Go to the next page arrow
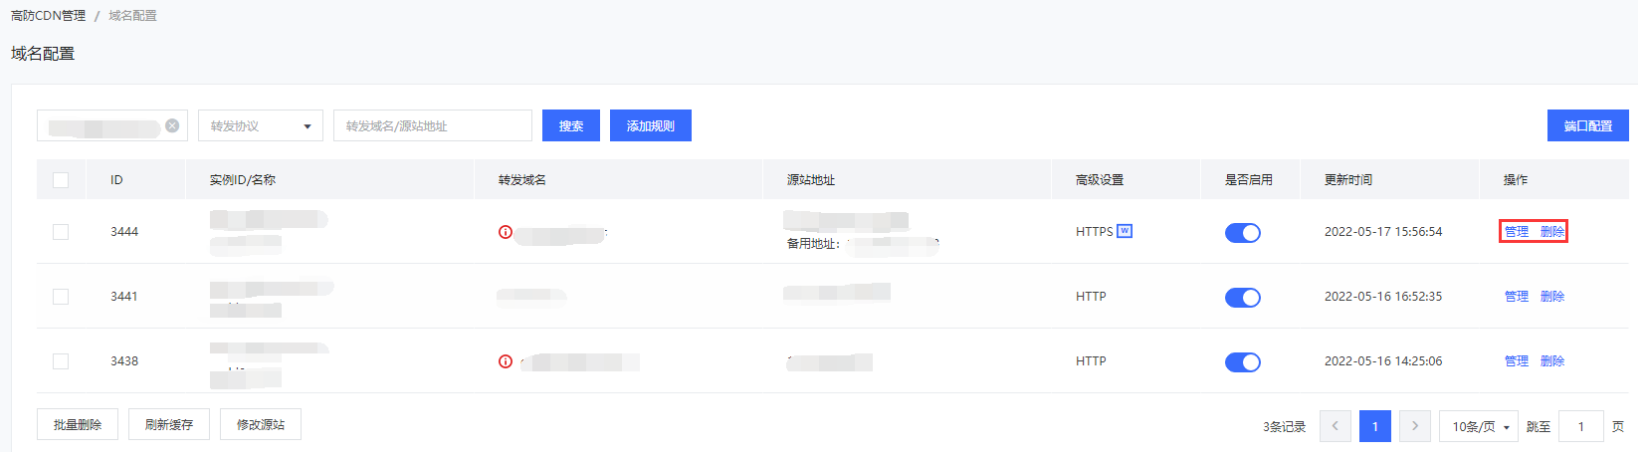This screenshot has width=1638, height=452. click(x=1414, y=426)
